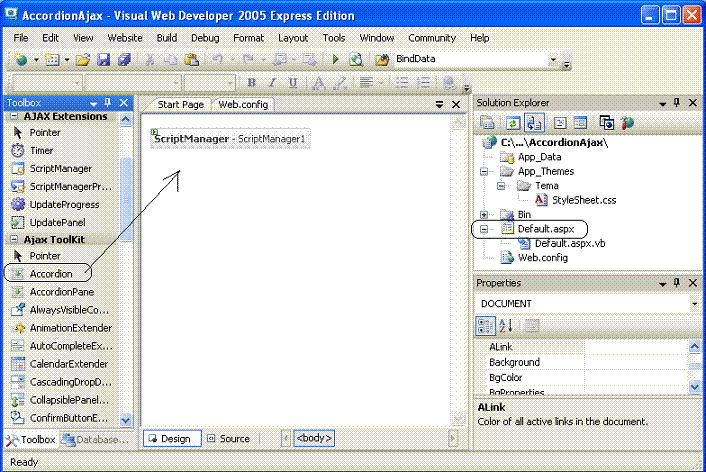Select Web.config file in Solution Explorer
Screen dimensions: 706x472
point(543,258)
